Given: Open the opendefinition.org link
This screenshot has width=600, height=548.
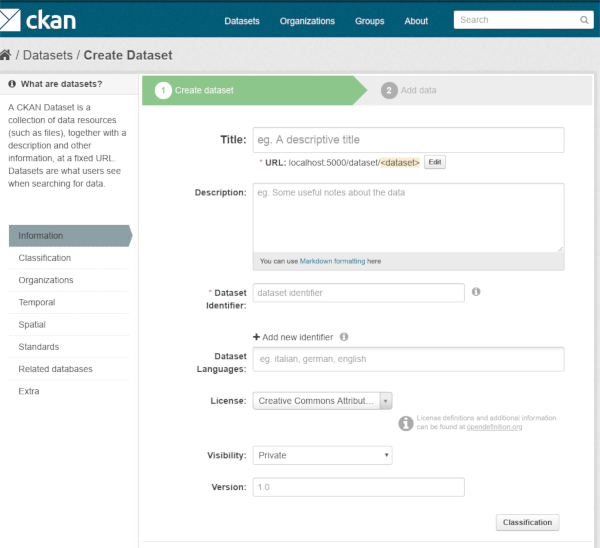Looking at the screenshot, I should point(494,427).
